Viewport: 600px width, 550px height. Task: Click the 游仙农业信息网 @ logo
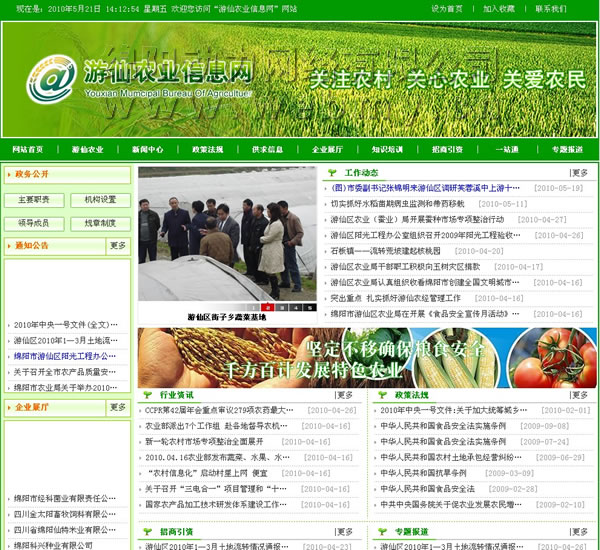[x=52, y=79]
